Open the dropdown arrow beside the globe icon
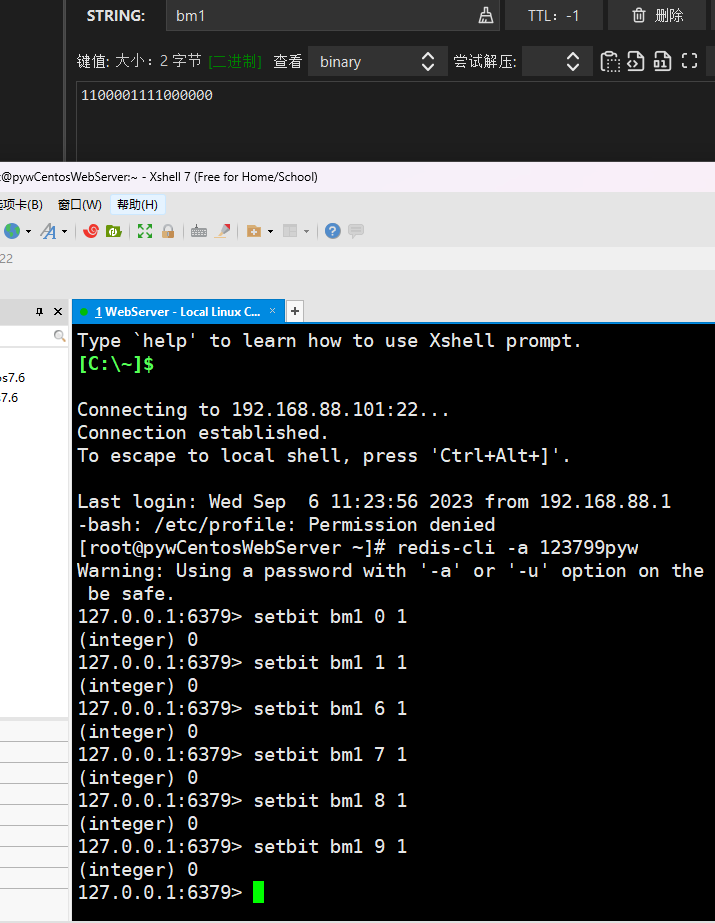The height and width of the screenshot is (923, 715). pos(28,231)
